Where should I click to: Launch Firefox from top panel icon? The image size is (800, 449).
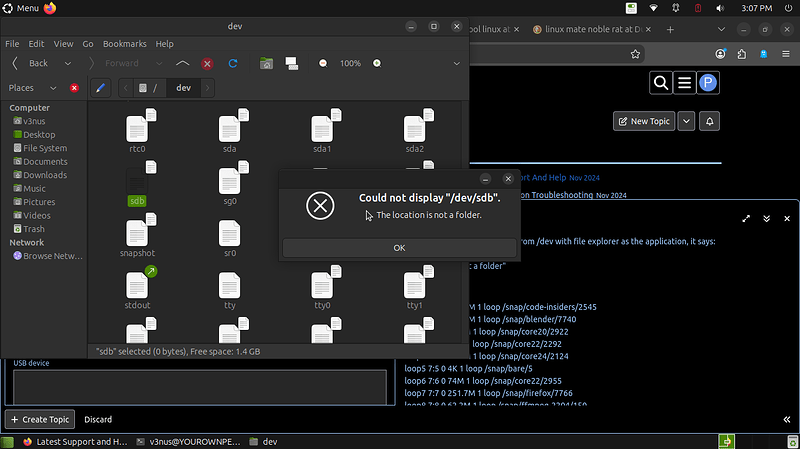click(49, 8)
